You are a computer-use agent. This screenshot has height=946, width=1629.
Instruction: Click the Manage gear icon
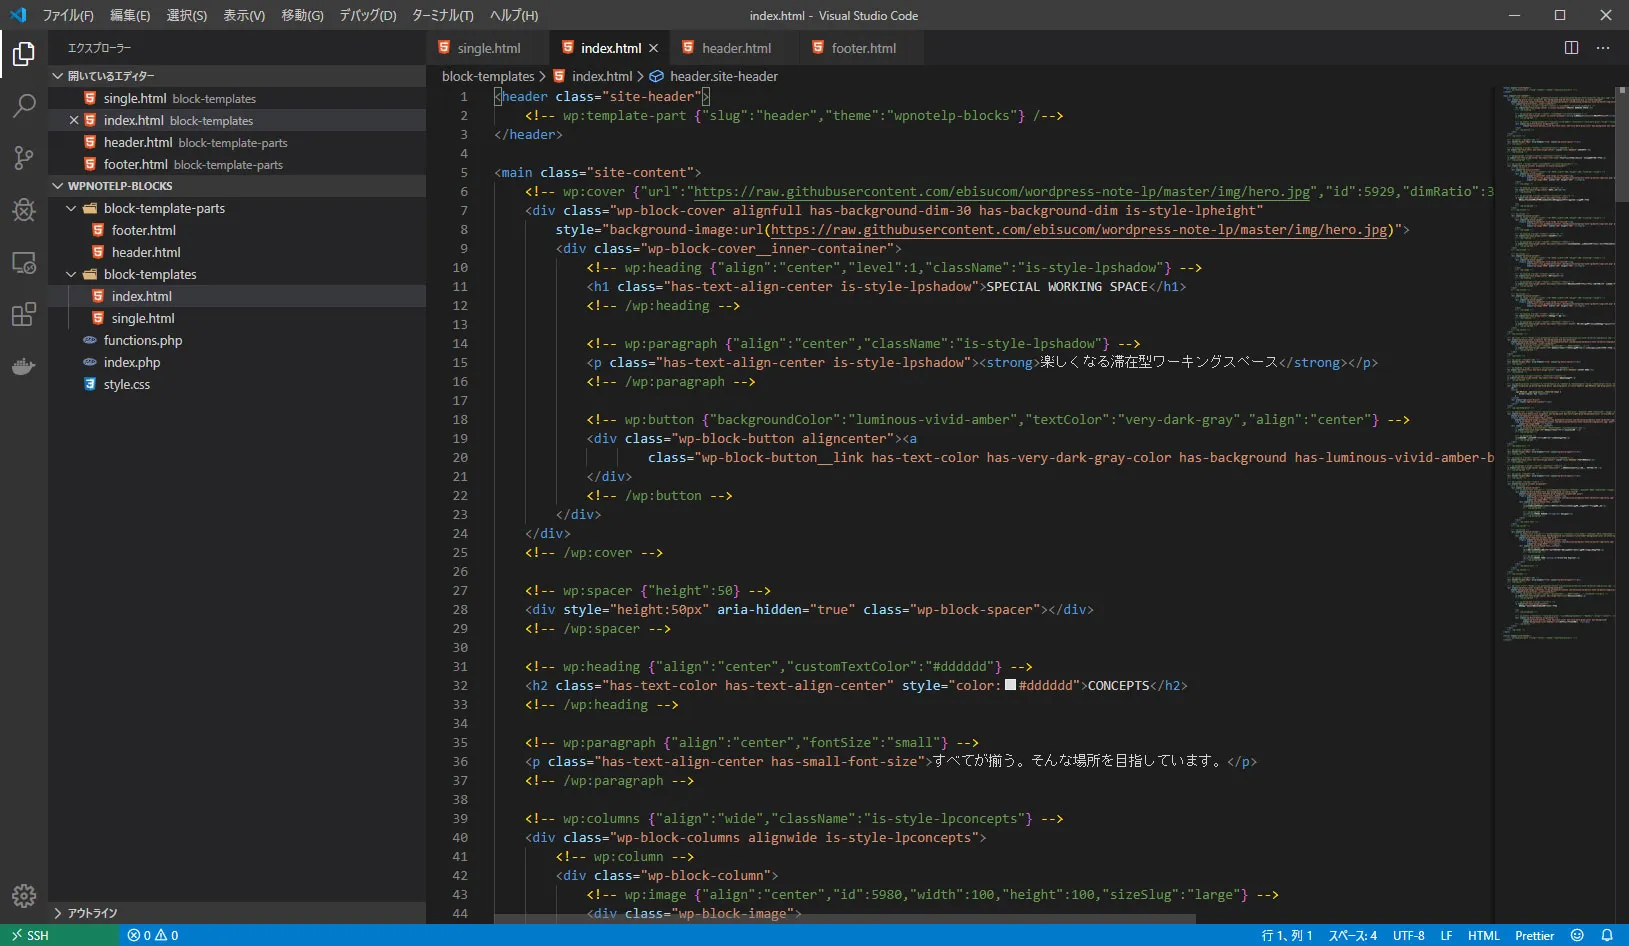coord(24,896)
